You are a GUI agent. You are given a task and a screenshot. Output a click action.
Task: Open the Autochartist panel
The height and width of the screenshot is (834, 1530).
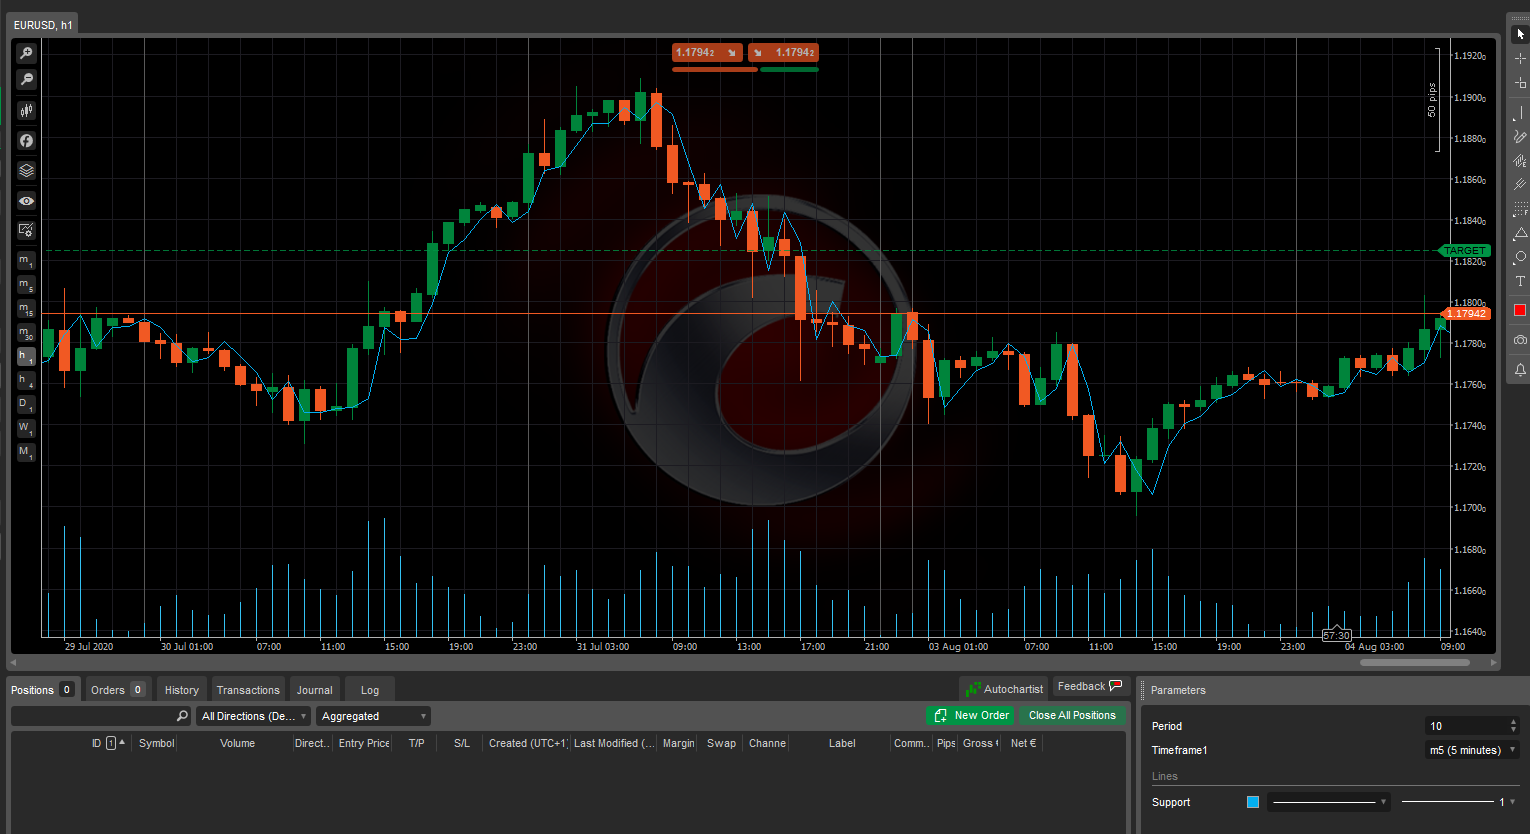[x=1004, y=689]
